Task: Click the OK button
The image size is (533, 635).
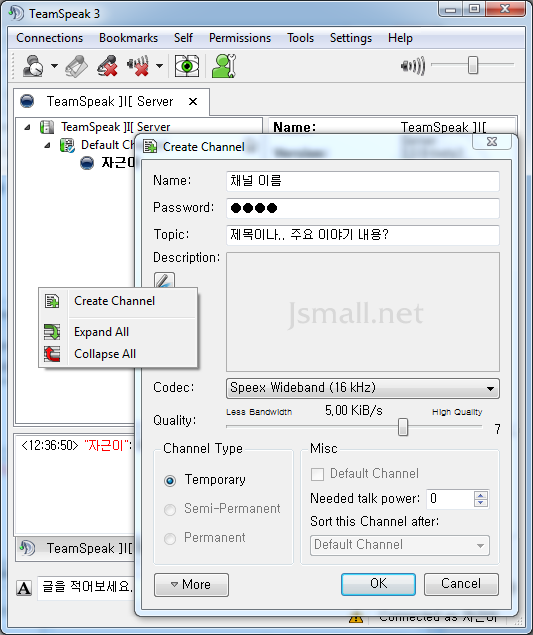Action: [x=378, y=584]
